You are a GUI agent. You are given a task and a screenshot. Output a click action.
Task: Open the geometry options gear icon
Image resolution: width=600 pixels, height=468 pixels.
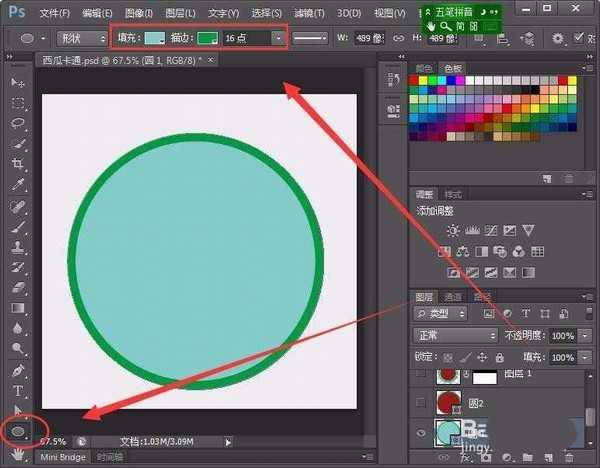(x=556, y=38)
